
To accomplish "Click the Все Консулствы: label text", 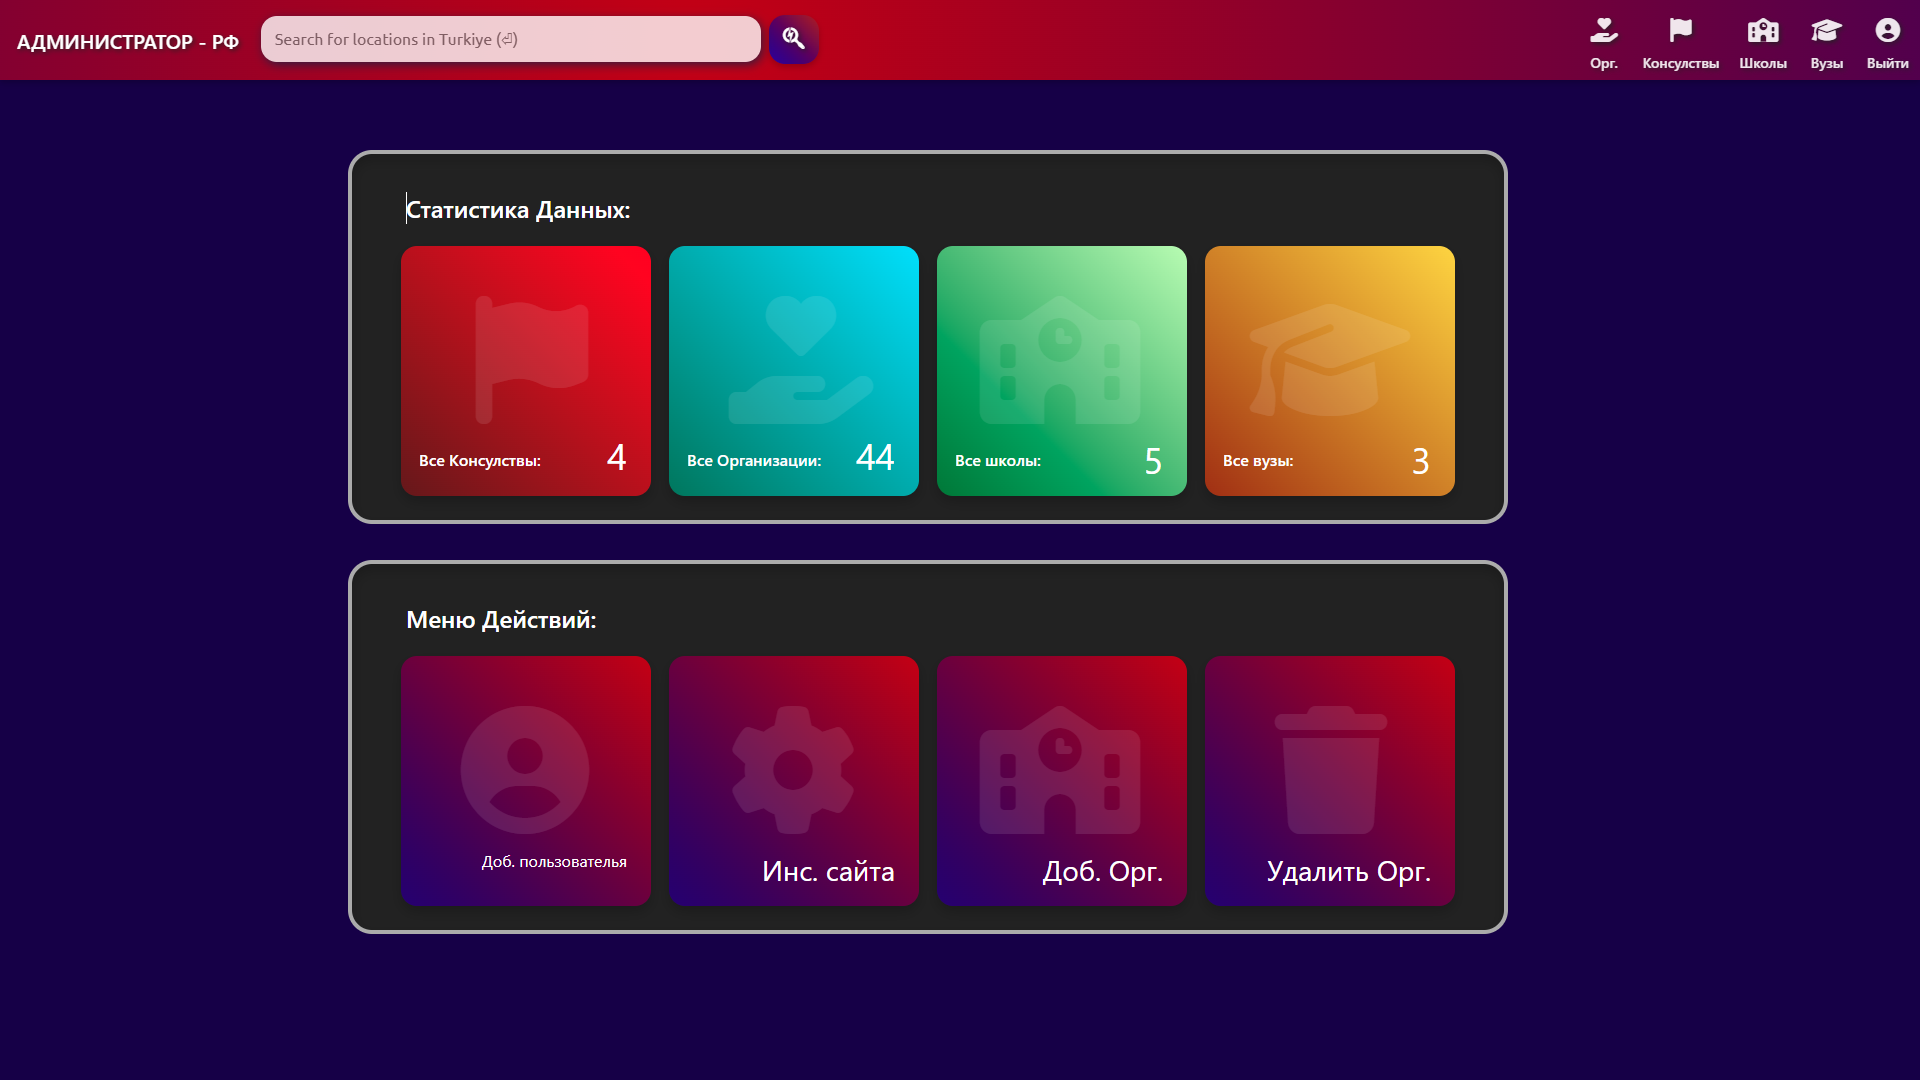I will pyautogui.click(x=480, y=461).
